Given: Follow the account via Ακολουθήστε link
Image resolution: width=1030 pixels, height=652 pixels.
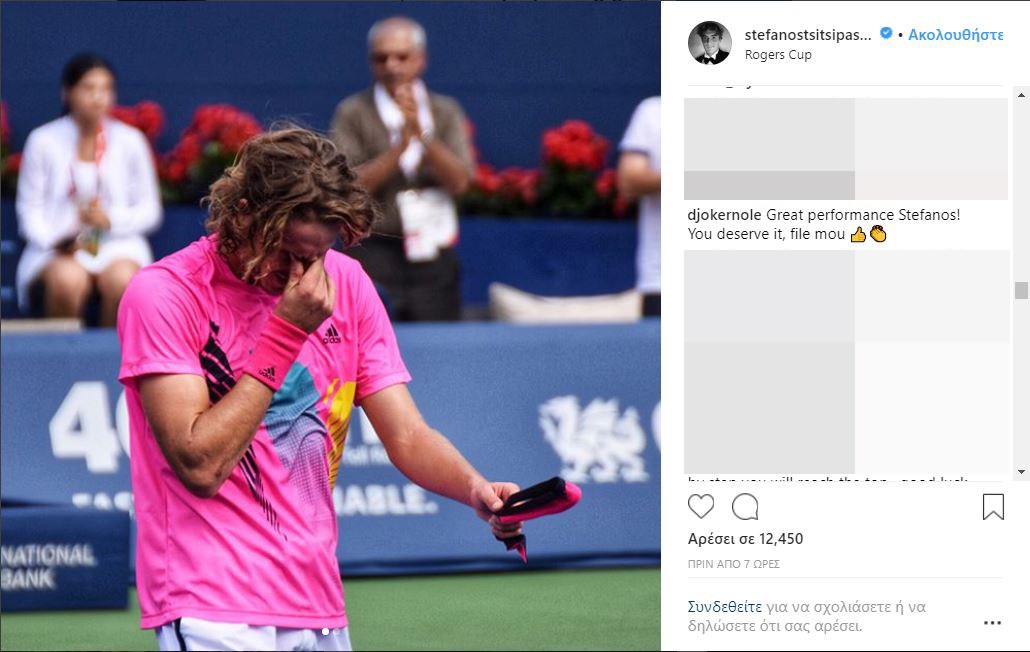Looking at the screenshot, I should tap(956, 35).
